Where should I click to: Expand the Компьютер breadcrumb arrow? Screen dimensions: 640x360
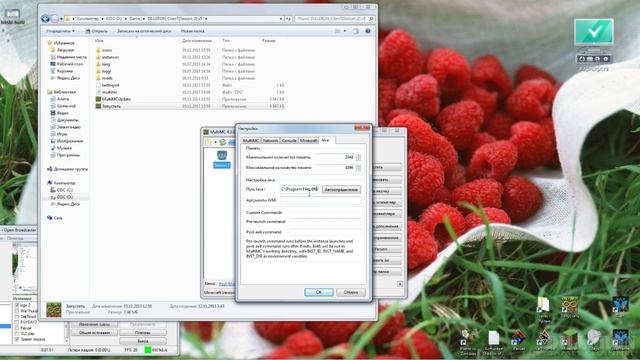[101, 19]
